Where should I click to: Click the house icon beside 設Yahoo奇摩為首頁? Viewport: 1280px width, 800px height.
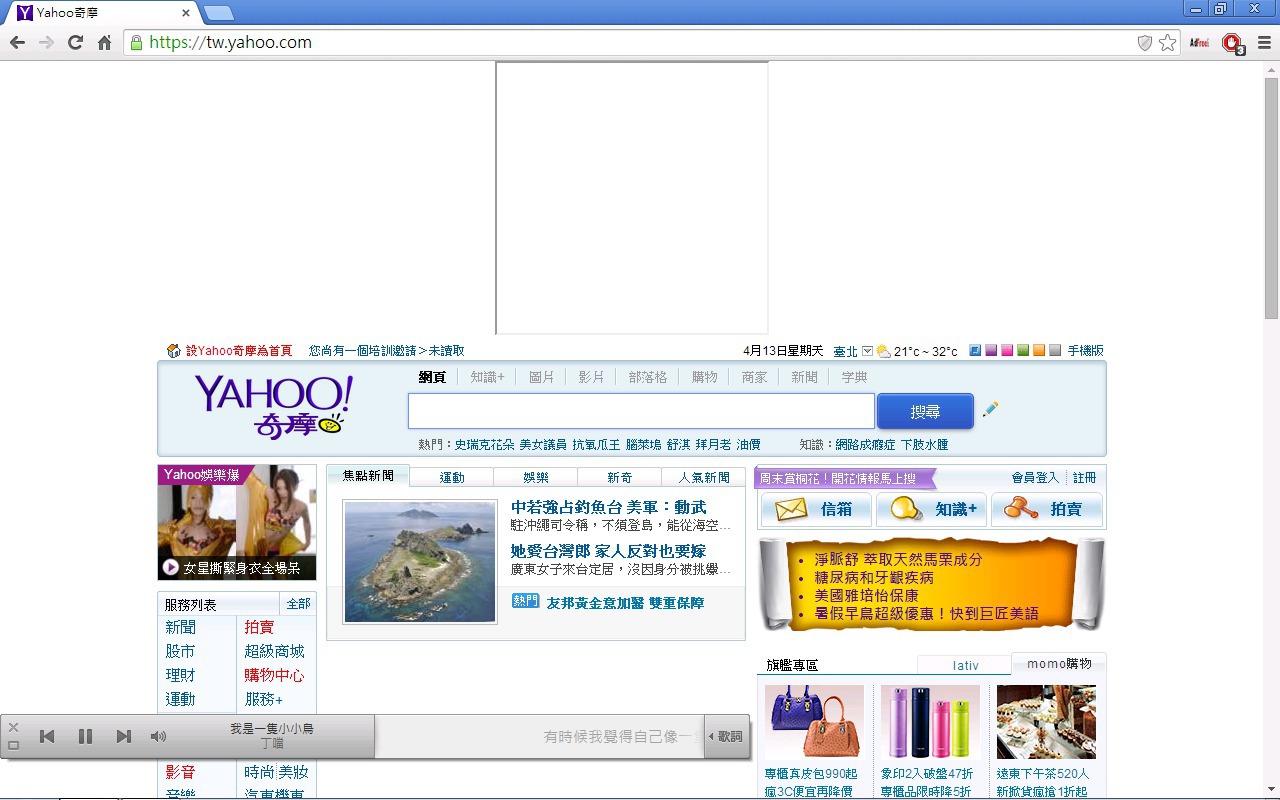click(174, 351)
